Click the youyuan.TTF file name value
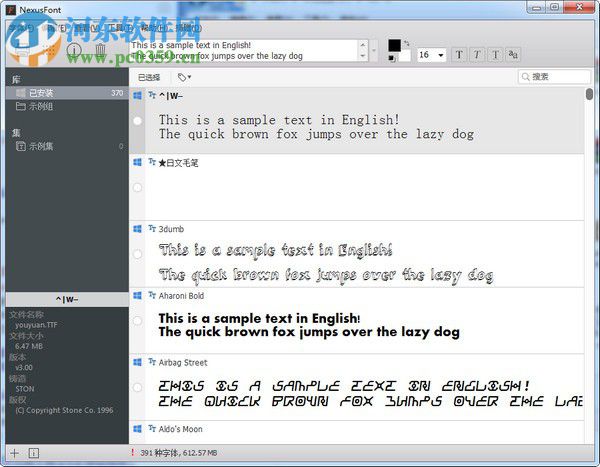The height and width of the screenshot is (467, 600). pyautogui.click(x=36, y=325)
